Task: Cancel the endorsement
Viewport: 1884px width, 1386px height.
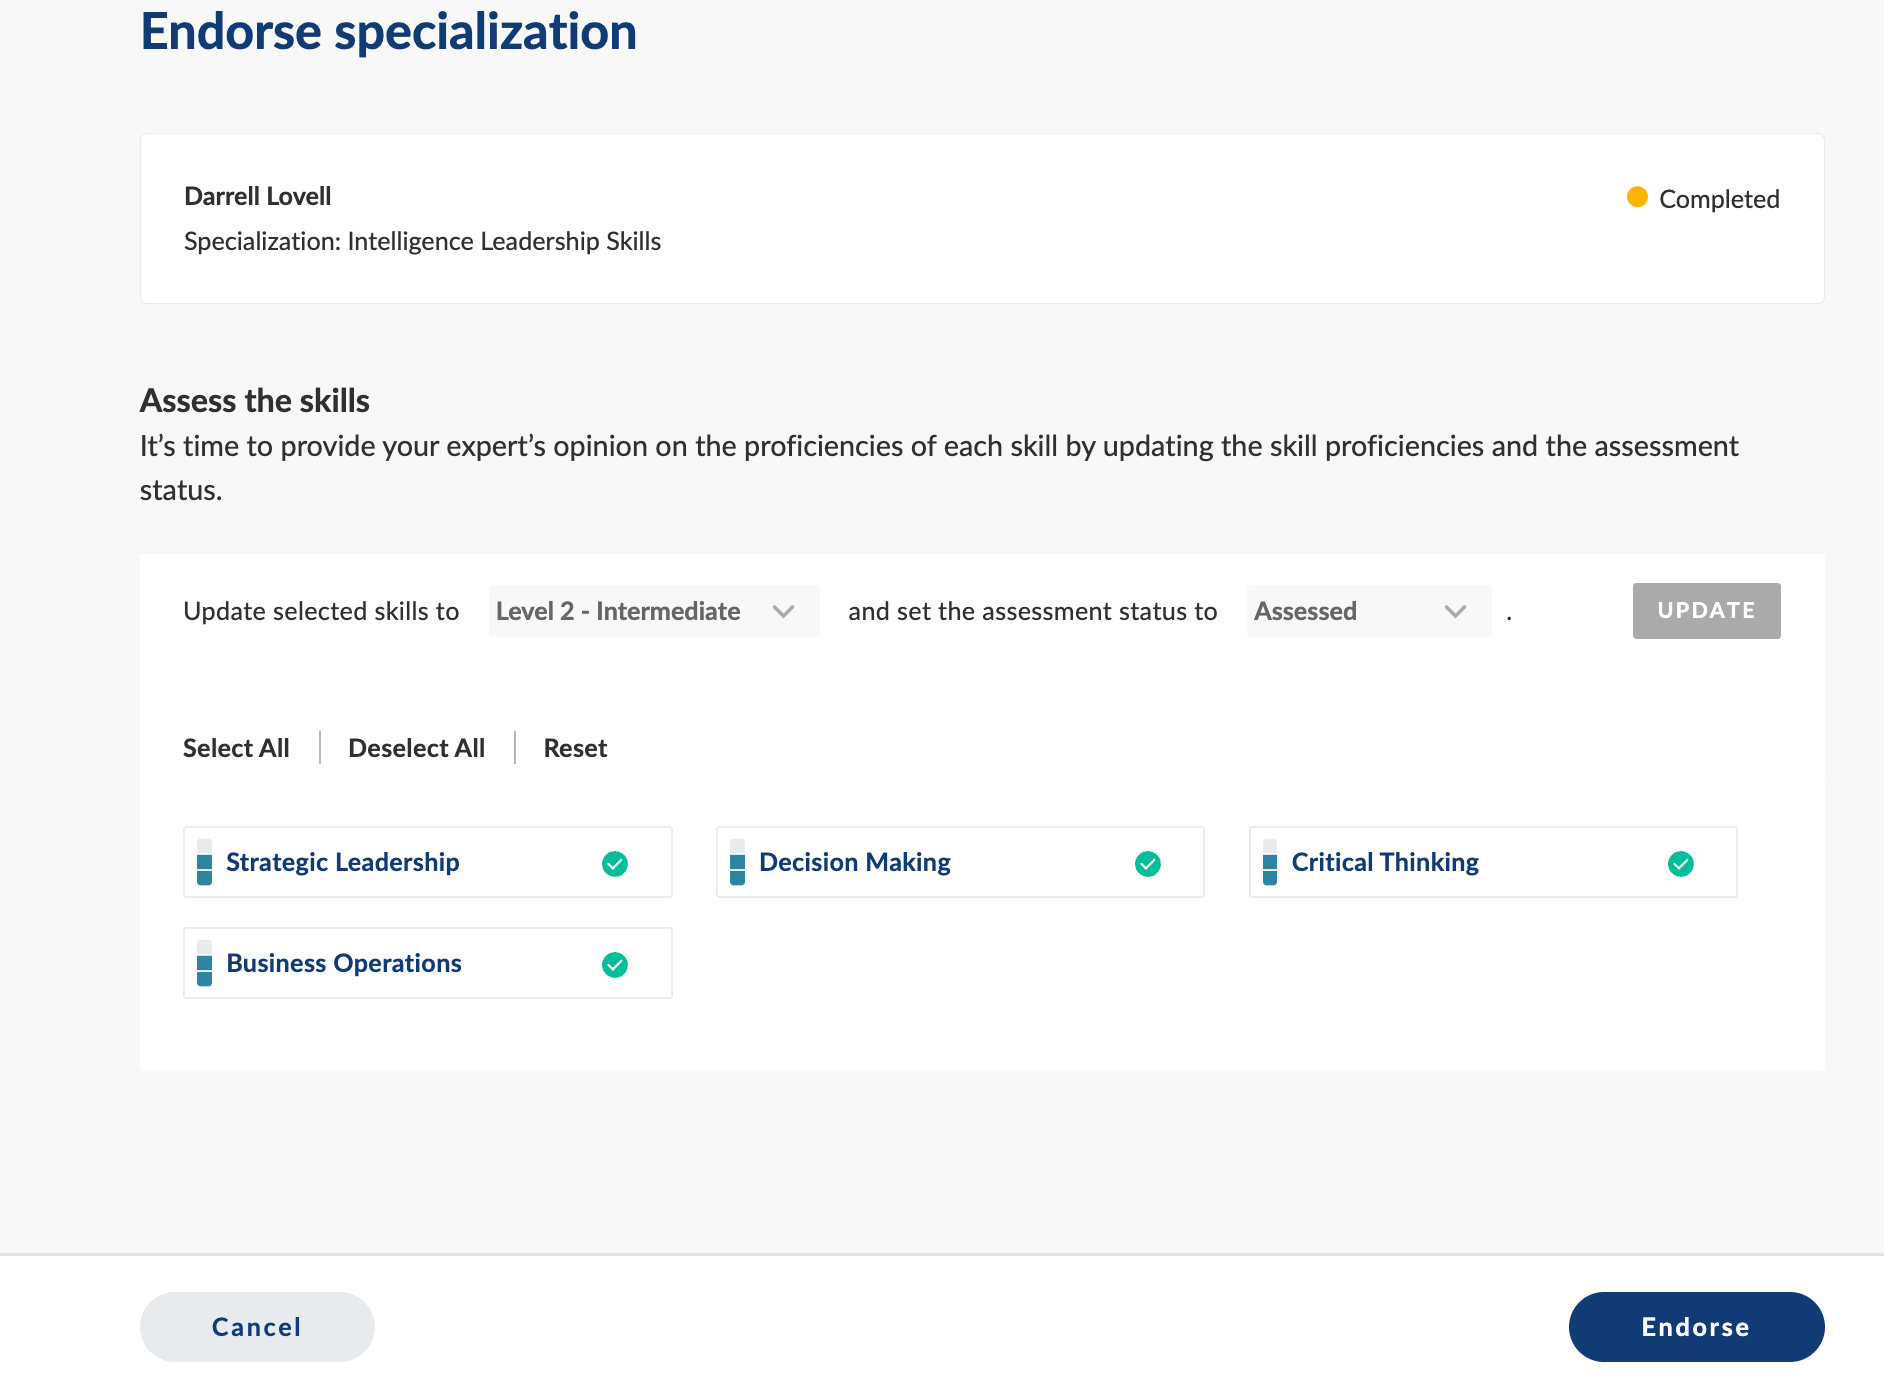Action: [x=257, y=1327]
